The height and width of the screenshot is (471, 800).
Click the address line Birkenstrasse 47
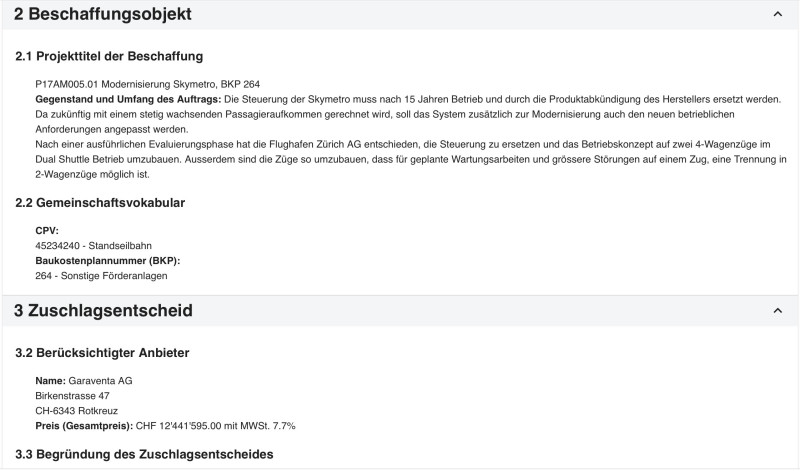[72, 396]
